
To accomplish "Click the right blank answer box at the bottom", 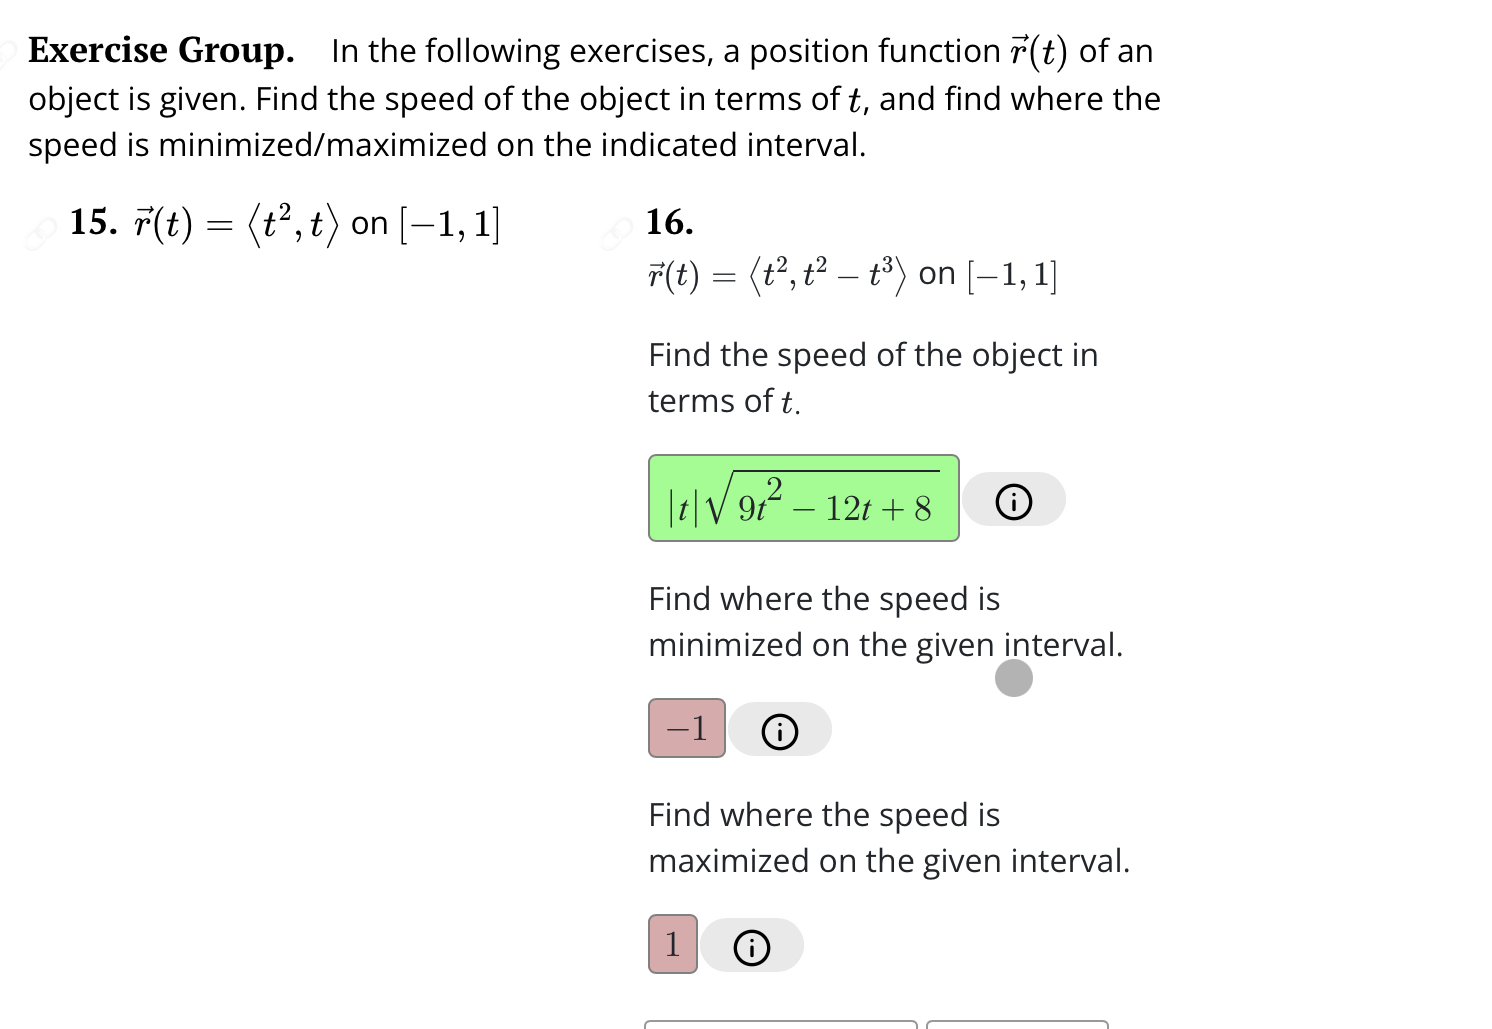I will click(x=1018, y=1025).
